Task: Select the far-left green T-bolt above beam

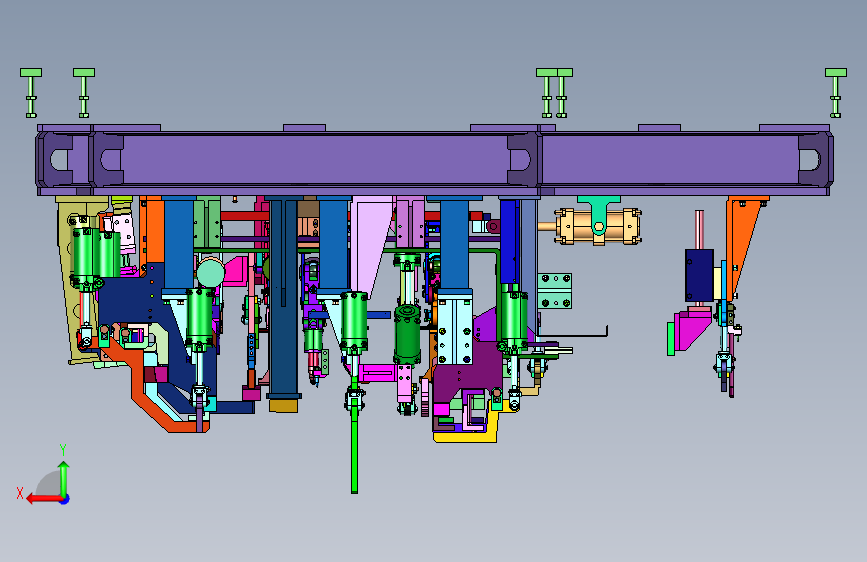Action: (x=31, y=93)
